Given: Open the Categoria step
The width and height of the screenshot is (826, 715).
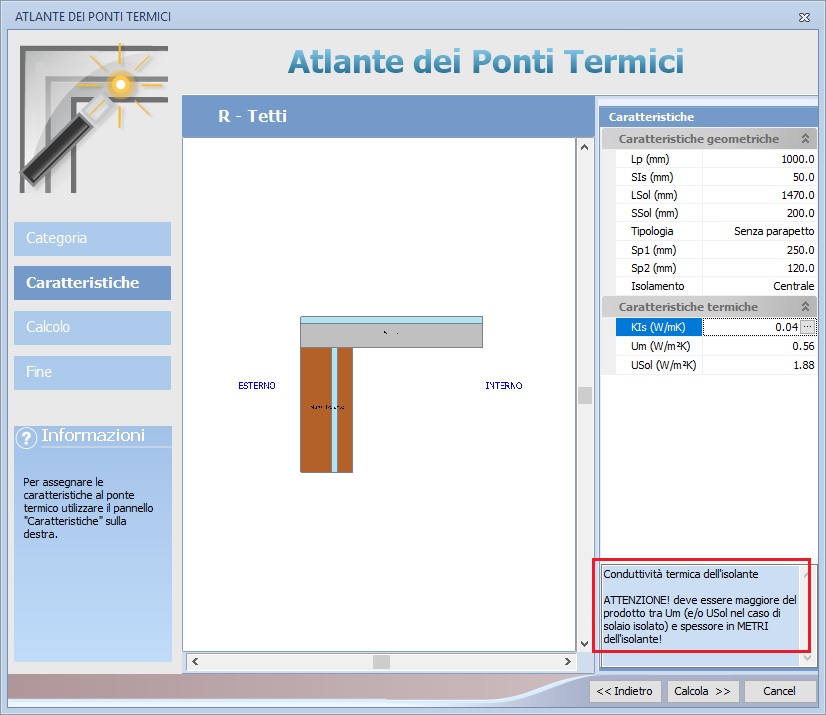Looking at the screenshot, I should pos(92,239).
